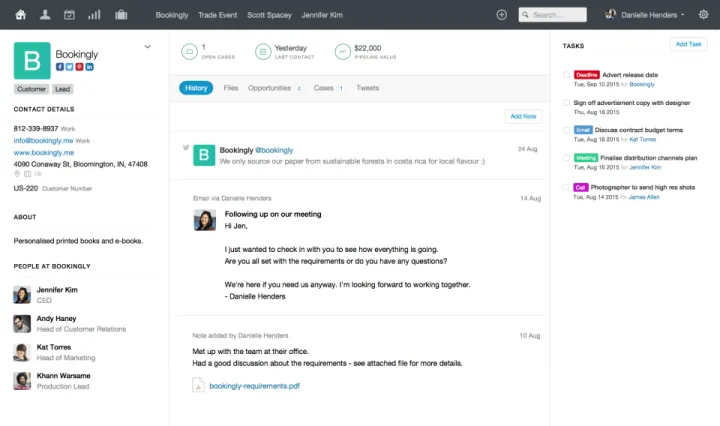Click the open cases folder icon
Viewport: 720px width, 426px height.
[189, 52]
